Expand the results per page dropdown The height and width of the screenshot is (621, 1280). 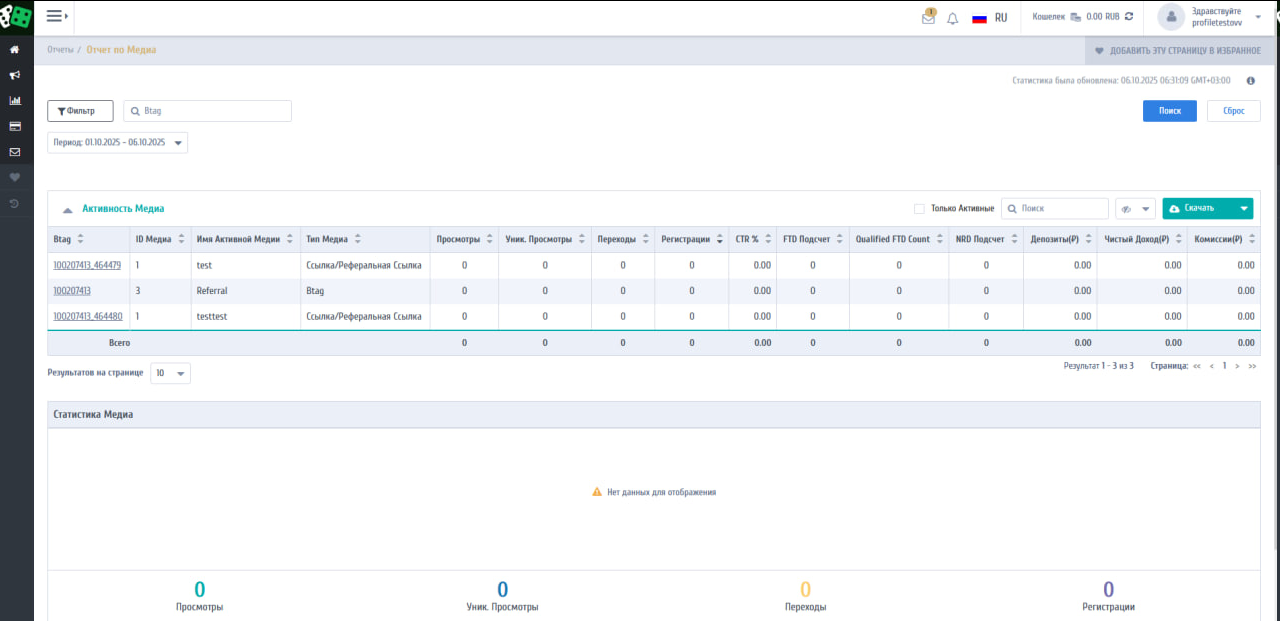pyautogui.click(x=170, y=373)
